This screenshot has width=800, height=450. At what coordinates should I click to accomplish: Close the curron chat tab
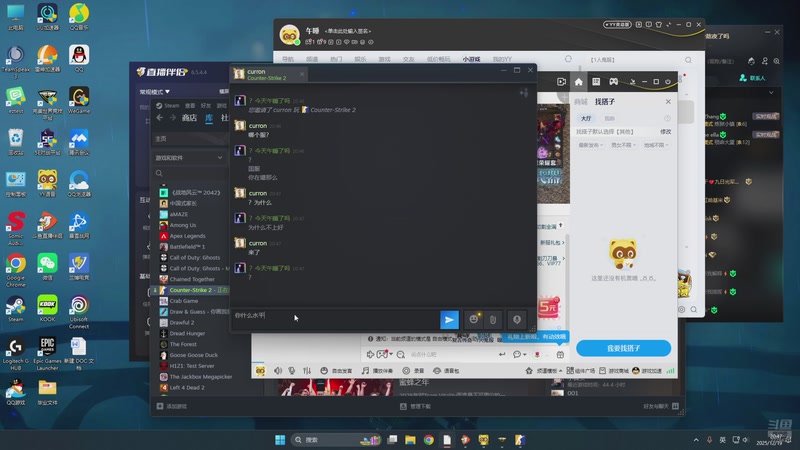pyautogui.click(x=302, y=74)
